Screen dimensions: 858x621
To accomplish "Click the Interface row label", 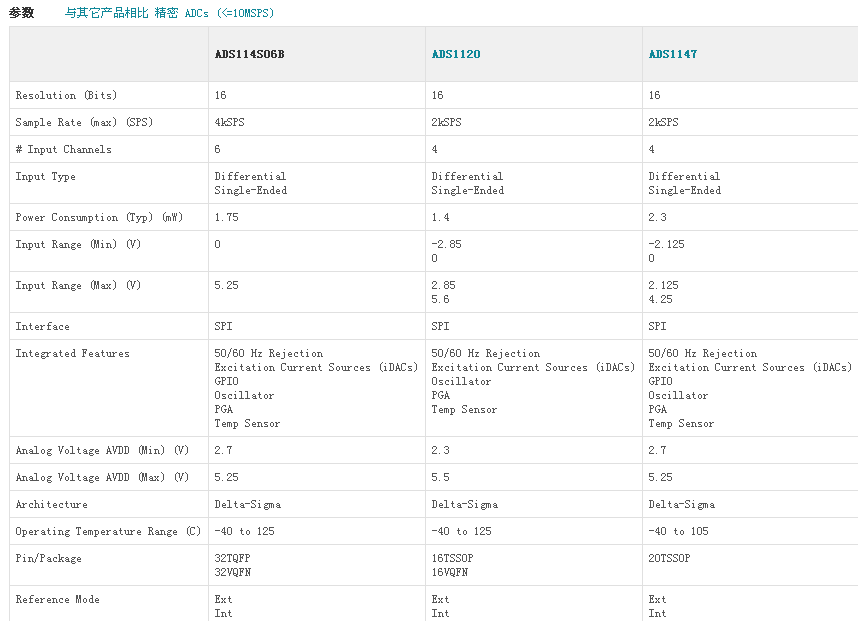I will click(x=42, y=326).
